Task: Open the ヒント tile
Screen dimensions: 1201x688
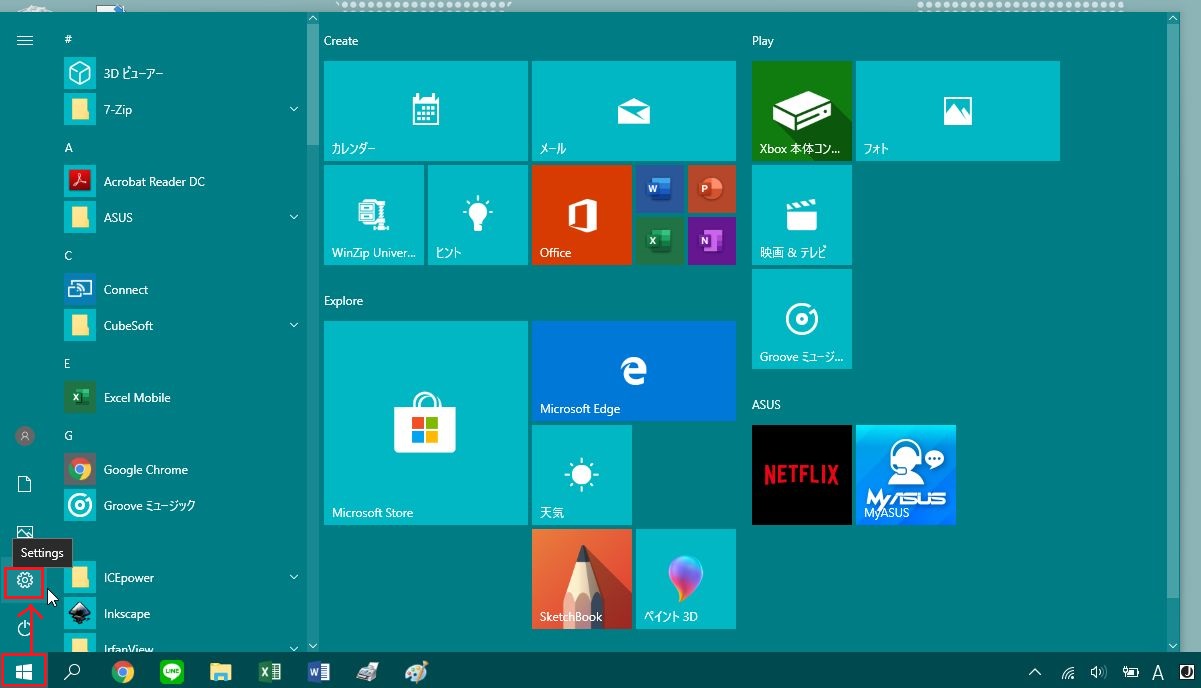Action: tap(478, 215)
